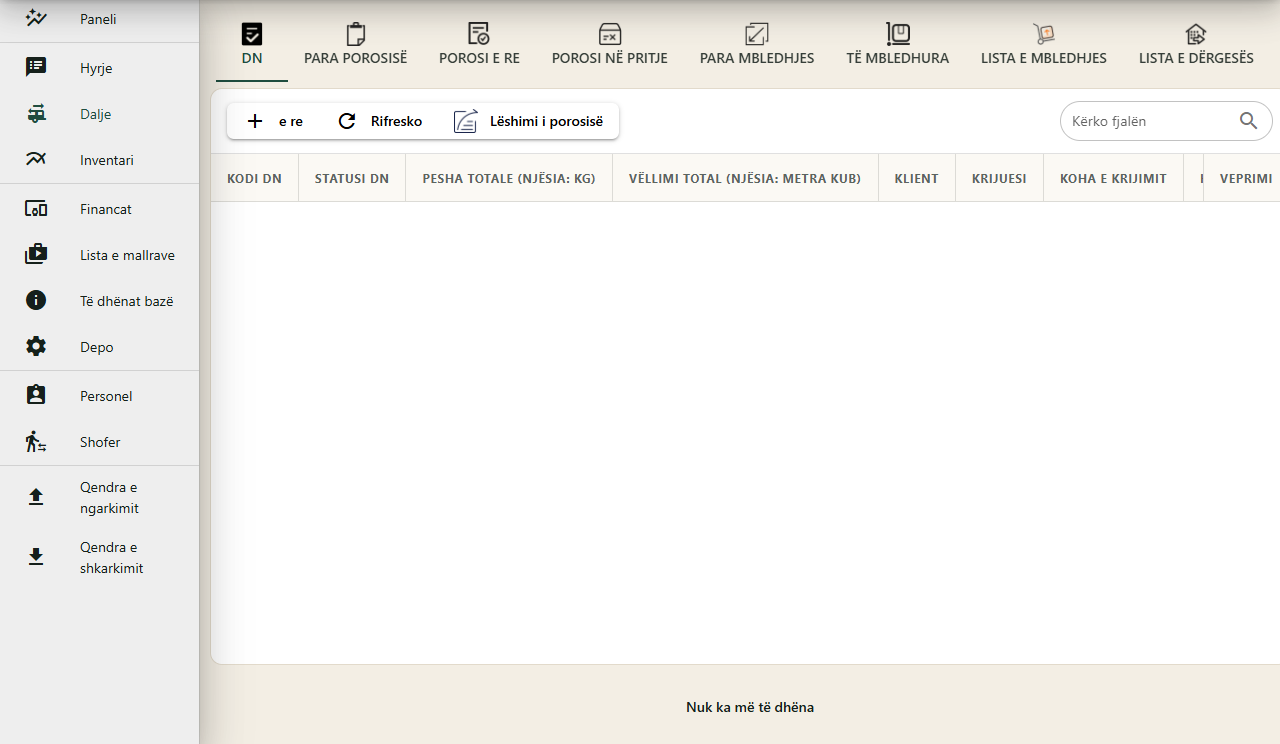Open the Porosi në Pritje tab
The width and height of the screenshot is (1280, 744).
point(610,44)
